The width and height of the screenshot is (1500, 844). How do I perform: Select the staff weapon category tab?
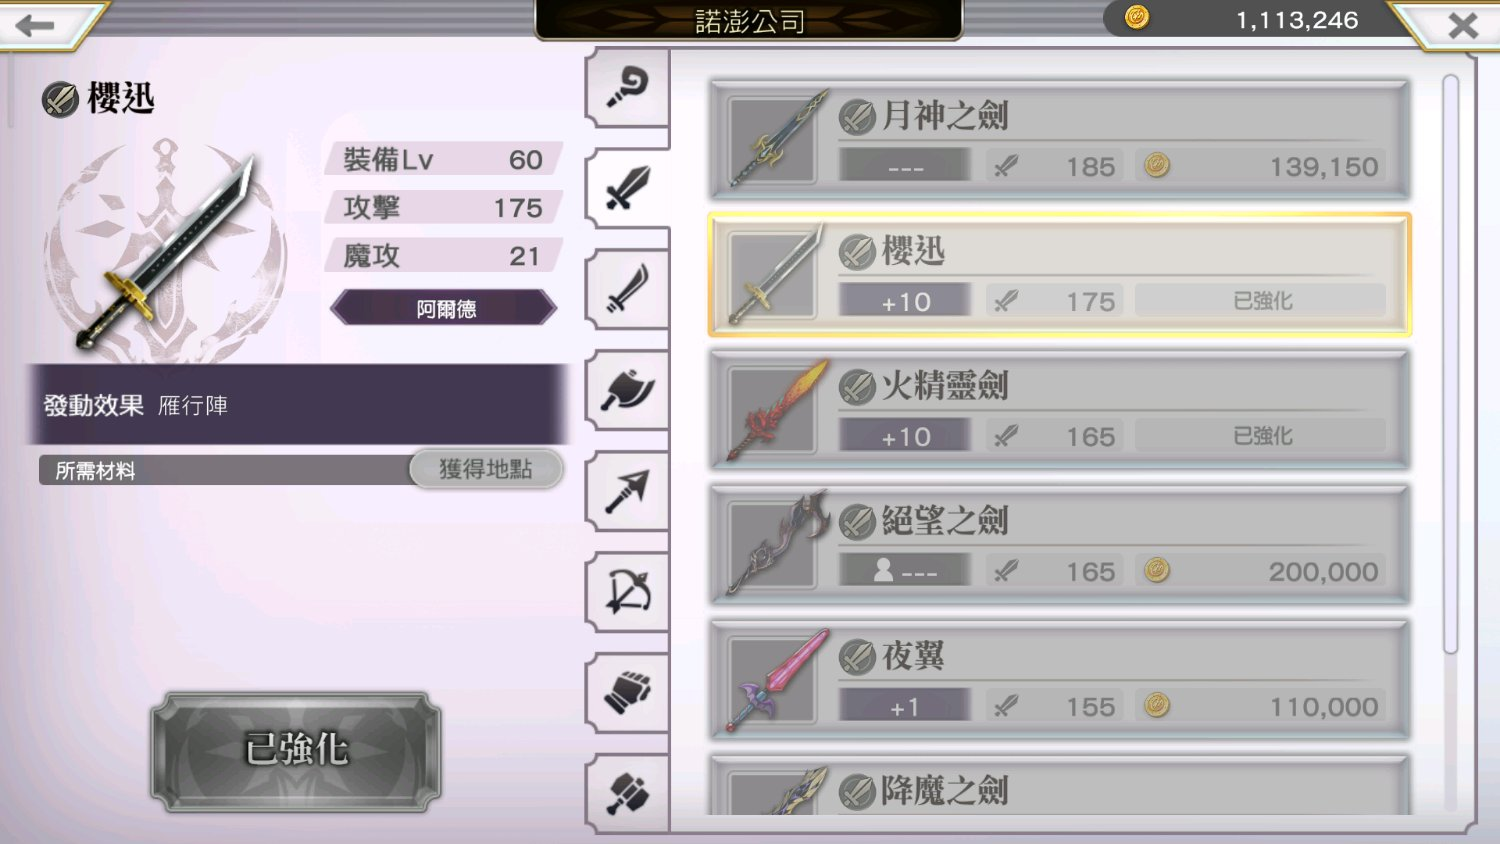(x=627, y=87)
